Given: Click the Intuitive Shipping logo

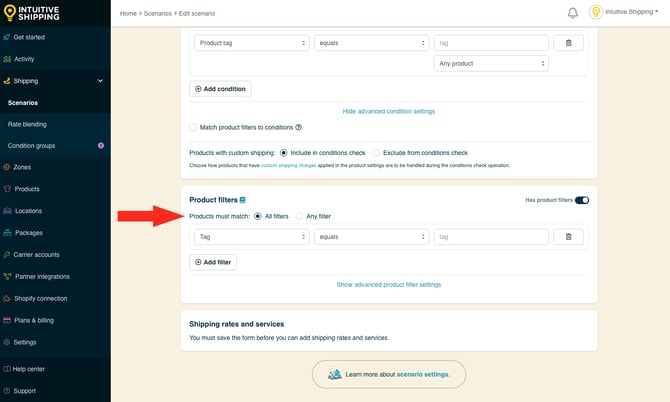Looking at the screenshot, I should 37,13.
